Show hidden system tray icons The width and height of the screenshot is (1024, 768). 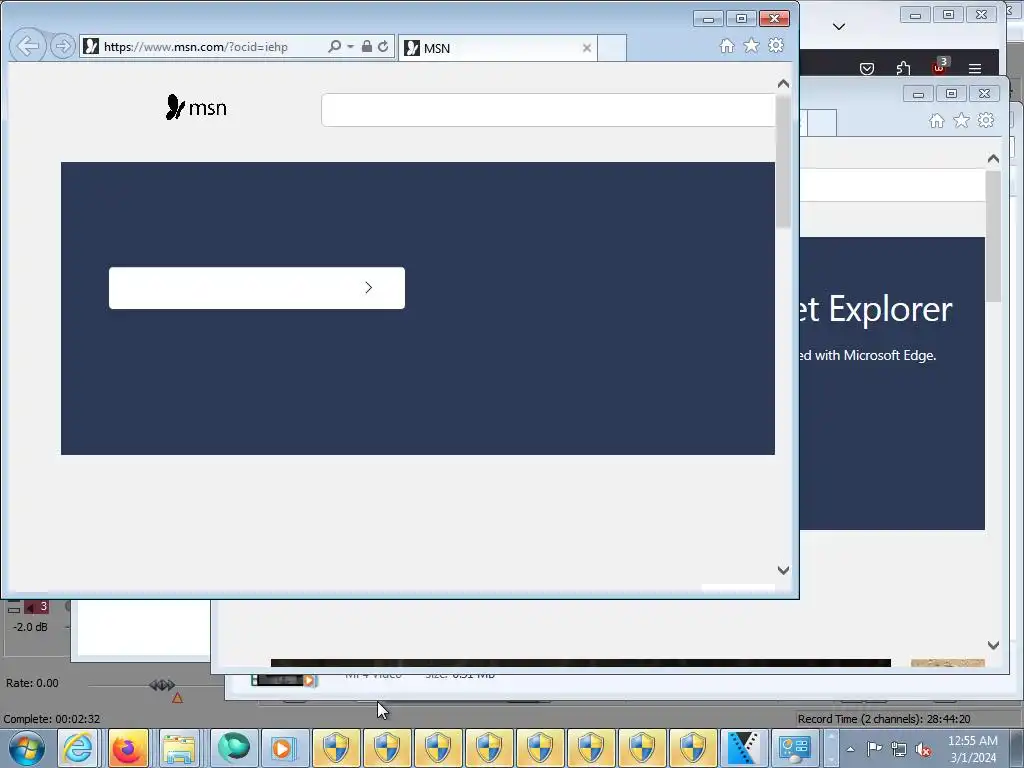(x=850, y=749)
